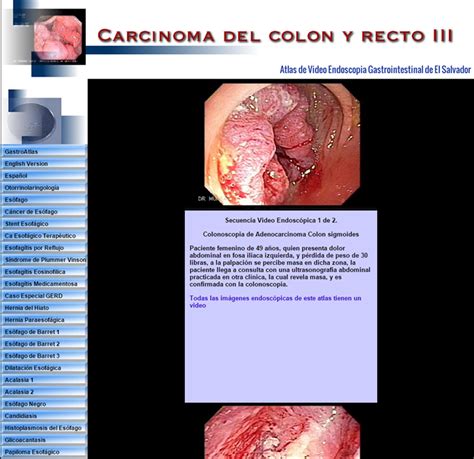Open Síndrome de Plummer Vinson
This screenshot has width=474, height=459.
[x=44, y=259]
